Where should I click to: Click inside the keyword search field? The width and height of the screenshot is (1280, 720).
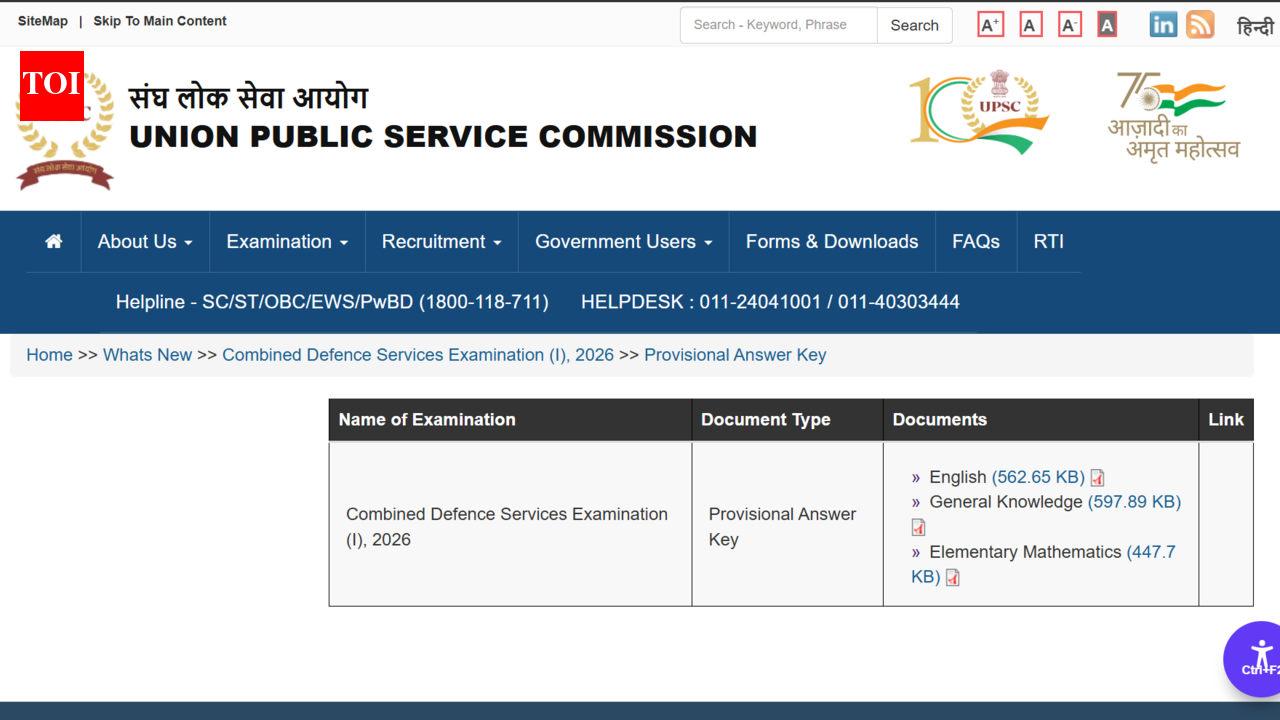[778, 24]
